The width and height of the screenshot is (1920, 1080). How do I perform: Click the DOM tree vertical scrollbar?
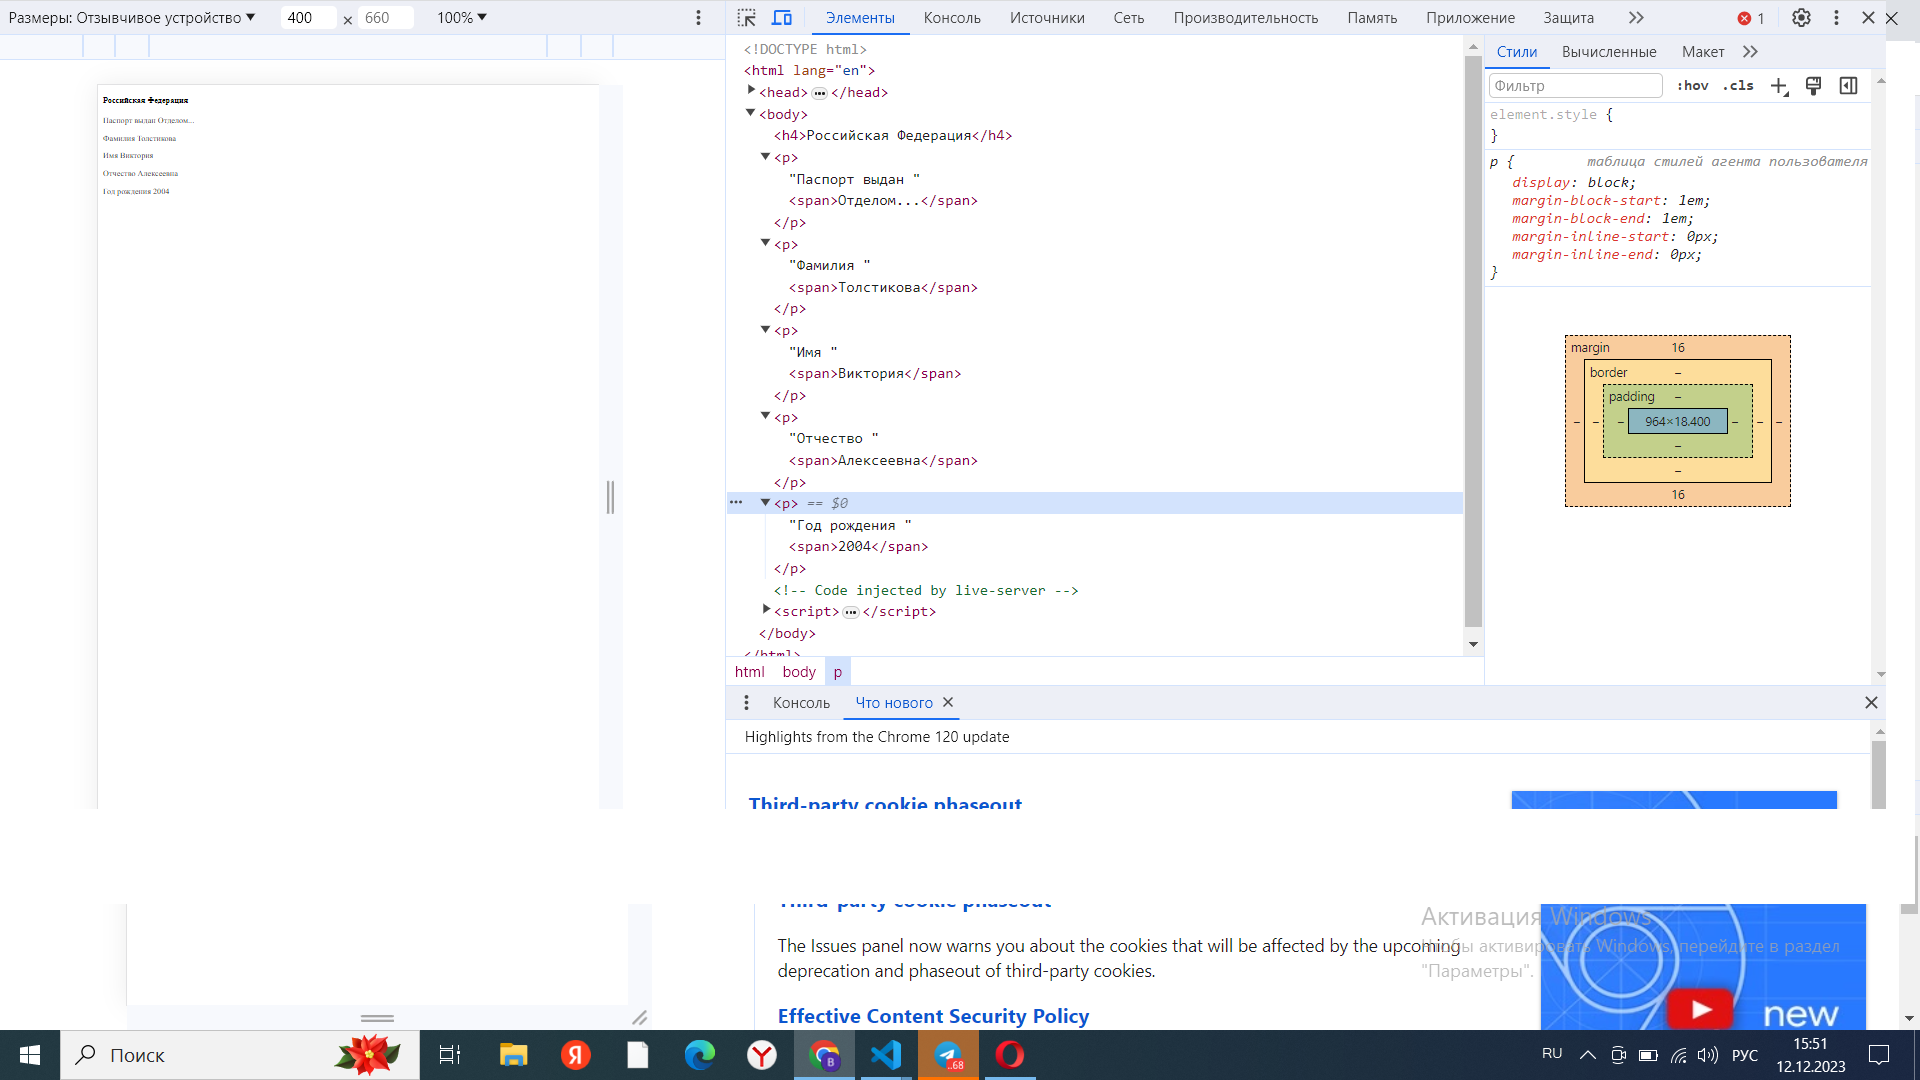pos(1473,340)
